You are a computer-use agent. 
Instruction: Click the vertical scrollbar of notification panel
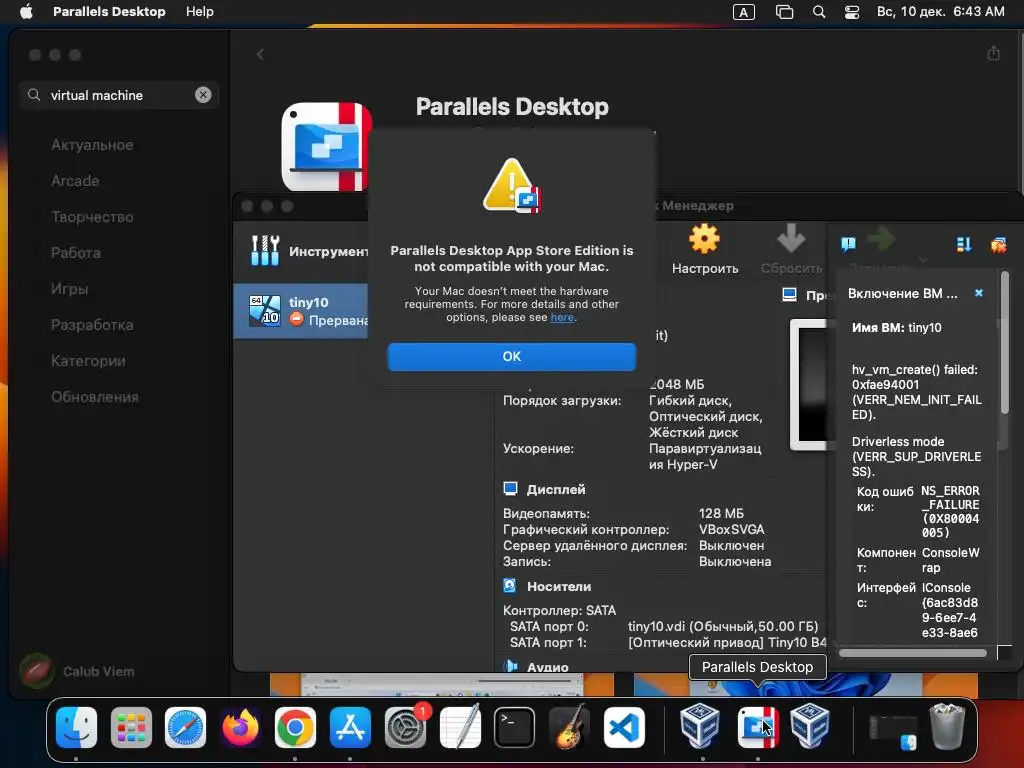[1005, 343]
